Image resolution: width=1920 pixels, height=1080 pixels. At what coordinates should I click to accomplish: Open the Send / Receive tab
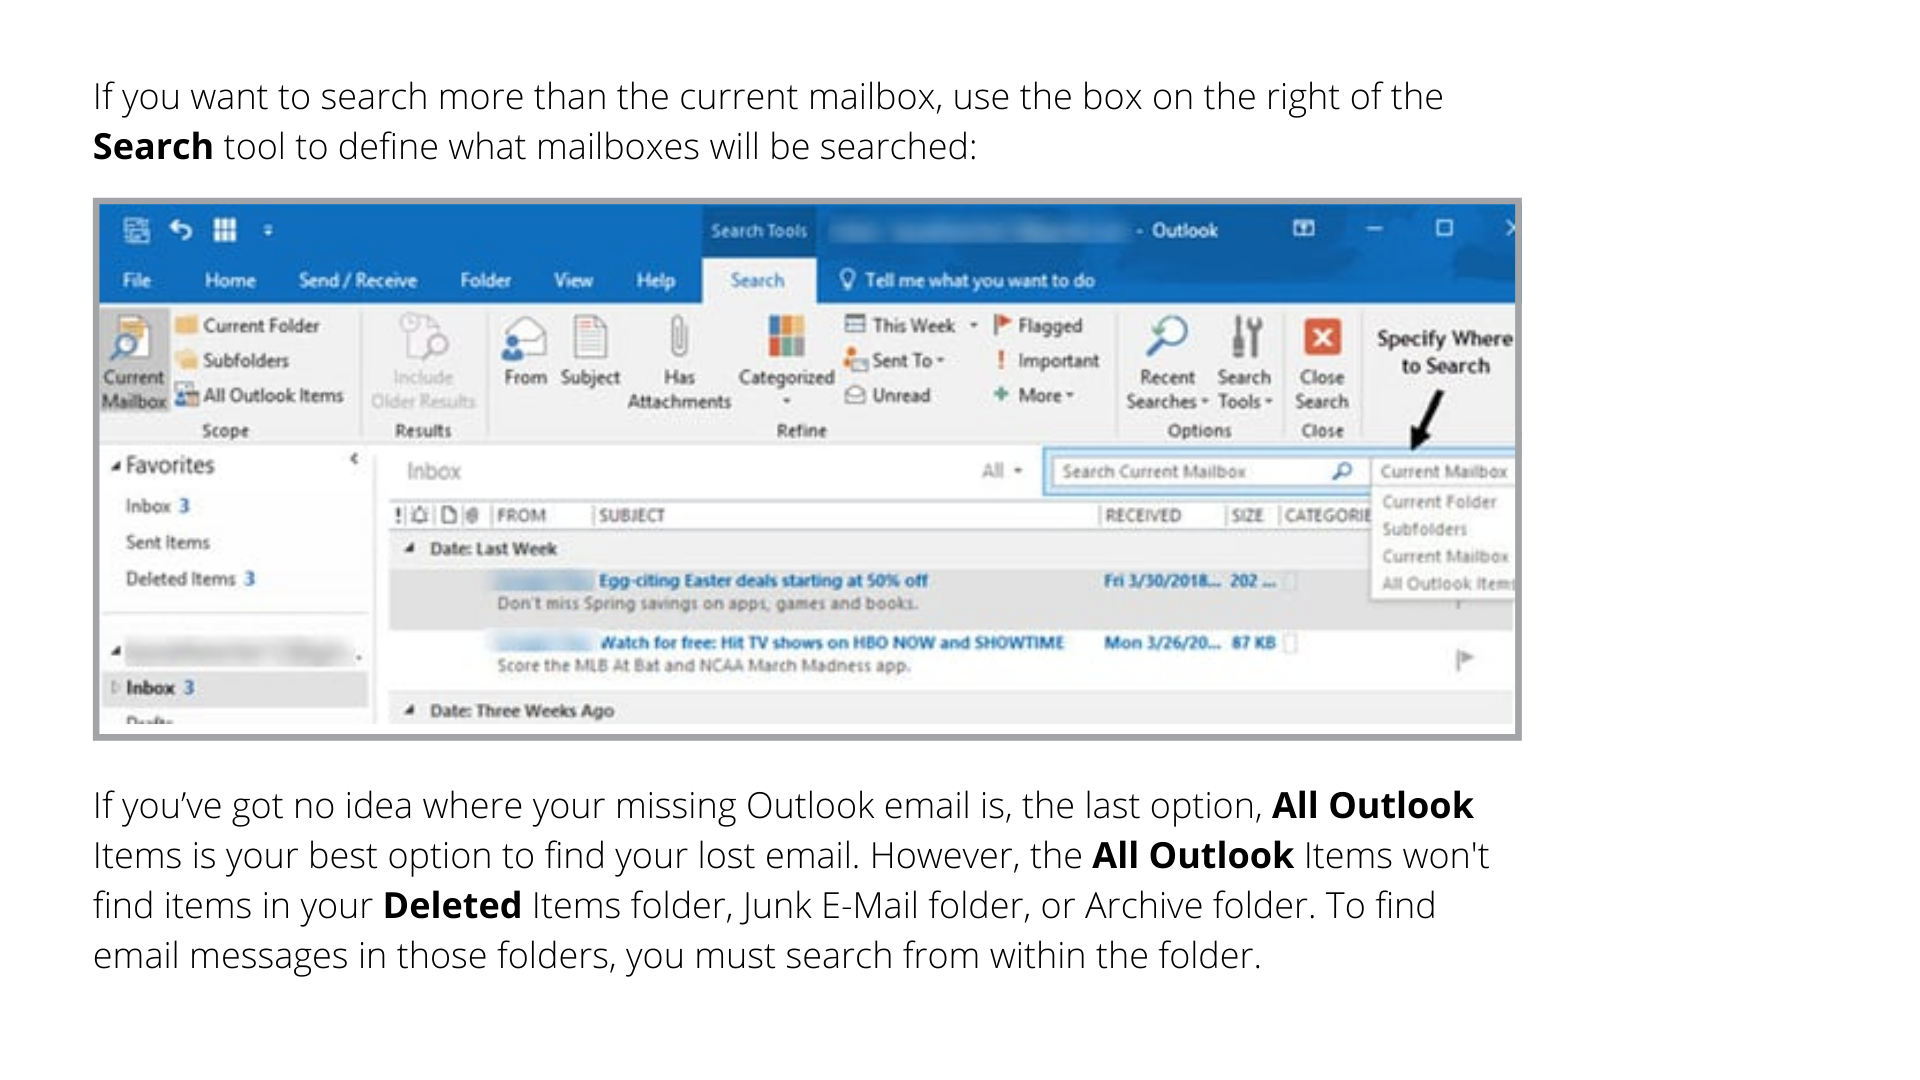coord(357,281)
